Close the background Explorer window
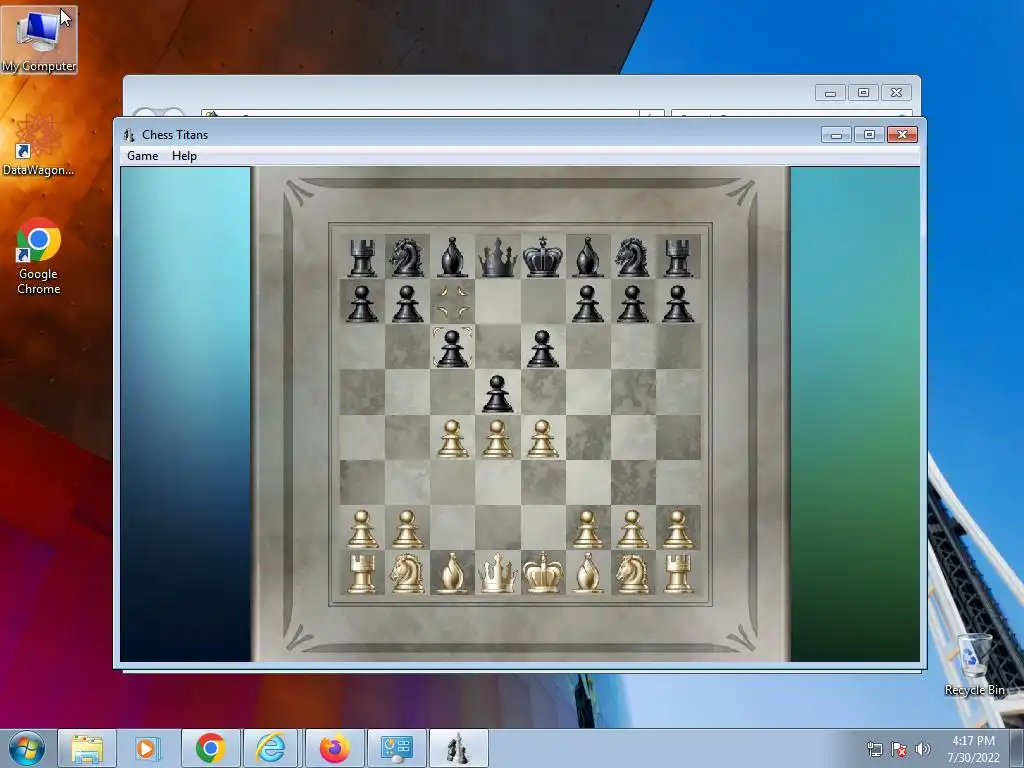Screen dimensions: 1024x768 click(896, 93)
